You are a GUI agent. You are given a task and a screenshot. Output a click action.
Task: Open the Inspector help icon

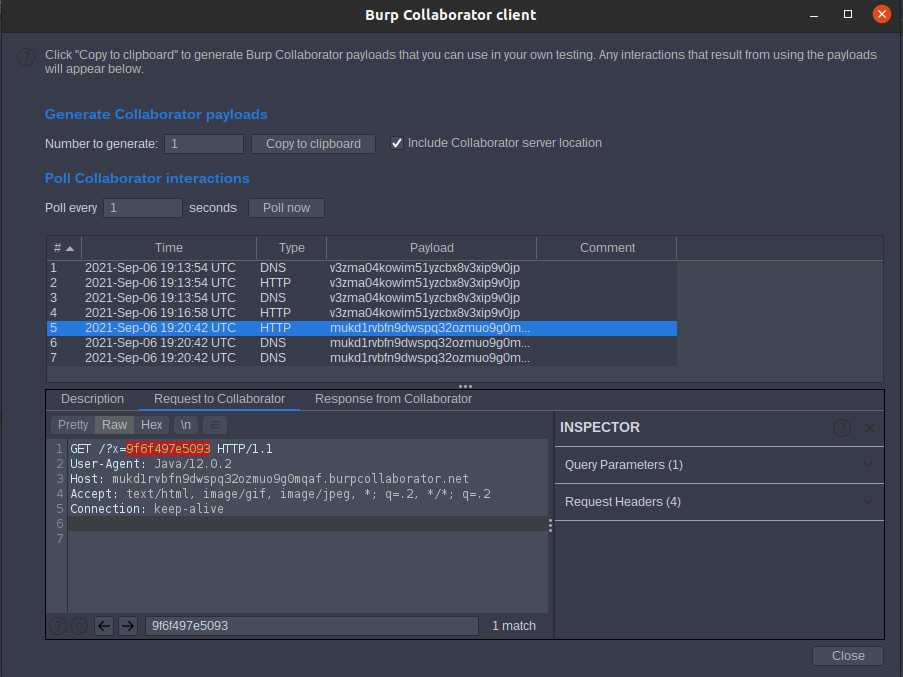841,428
